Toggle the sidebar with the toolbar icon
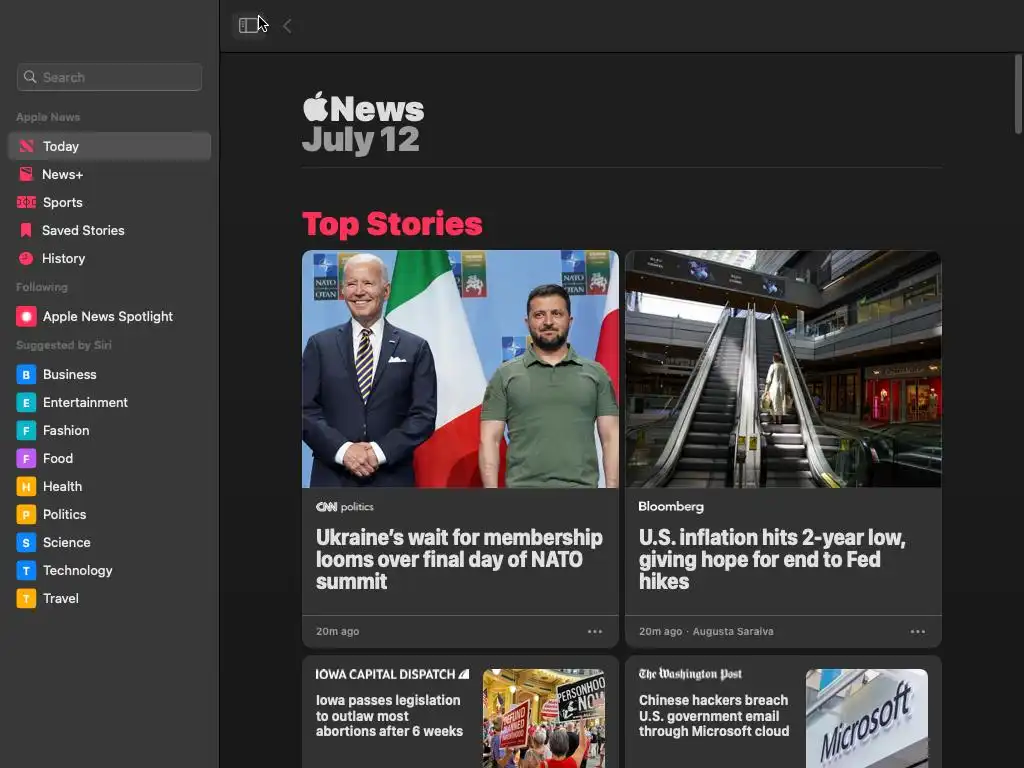 (x=248, y=25)
